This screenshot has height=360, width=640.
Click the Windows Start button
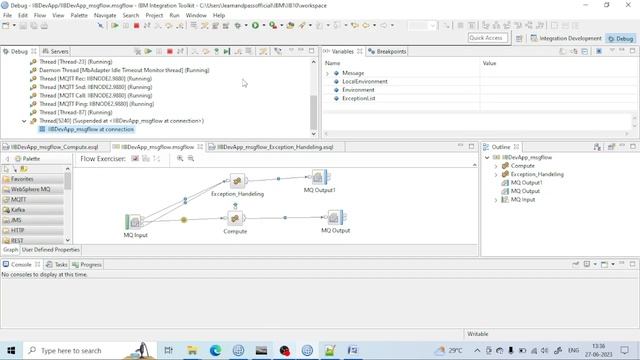point(11,350)
